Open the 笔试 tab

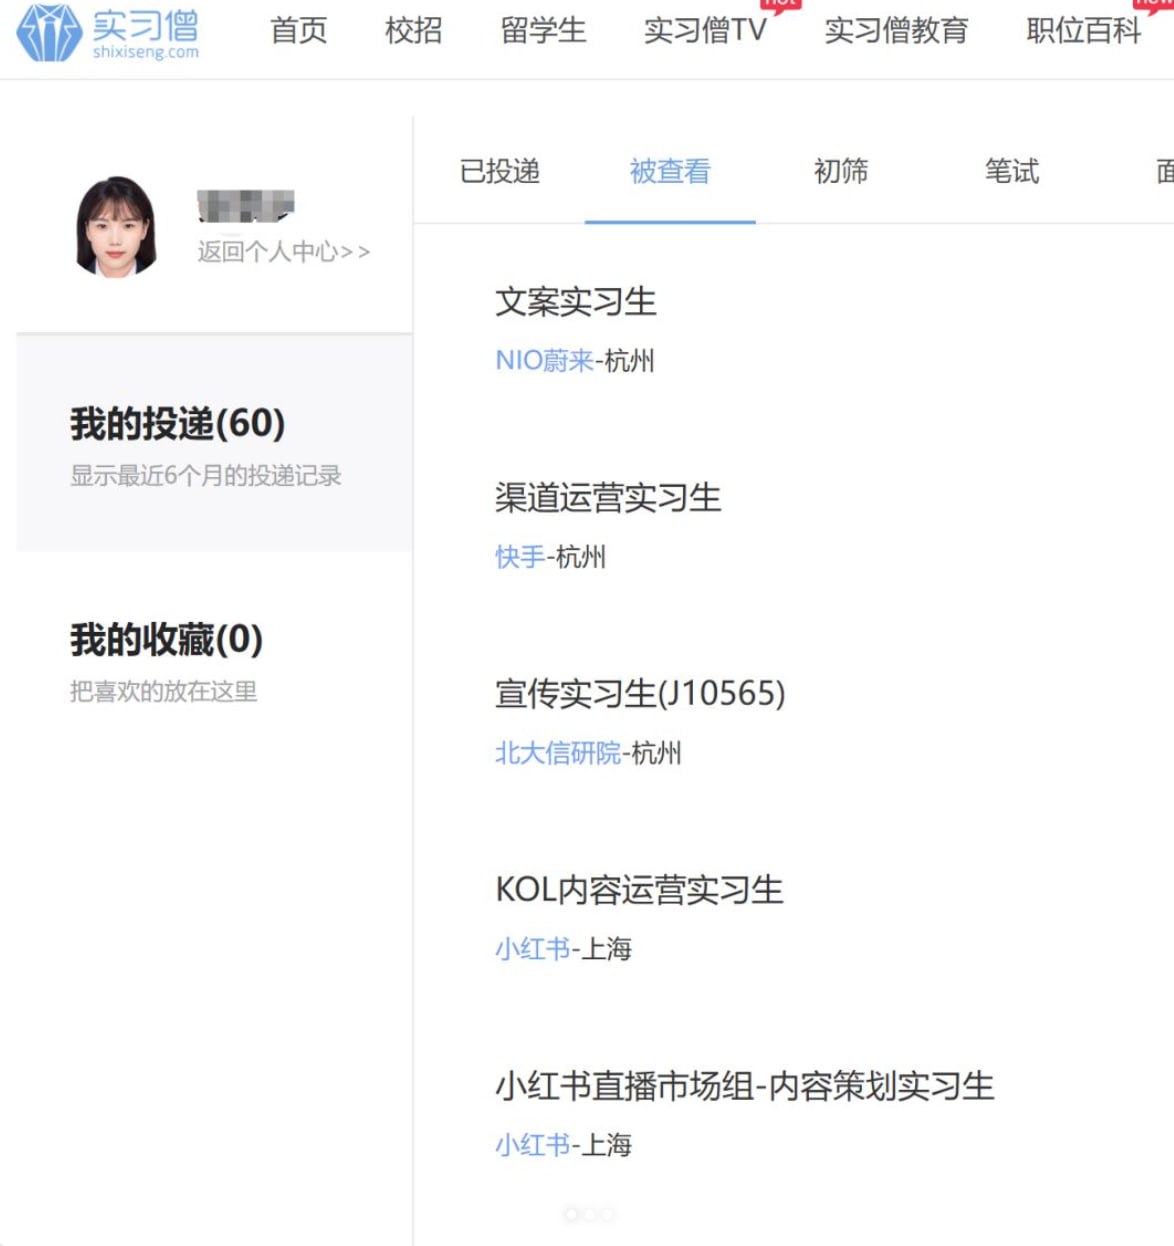[1011, 171]
